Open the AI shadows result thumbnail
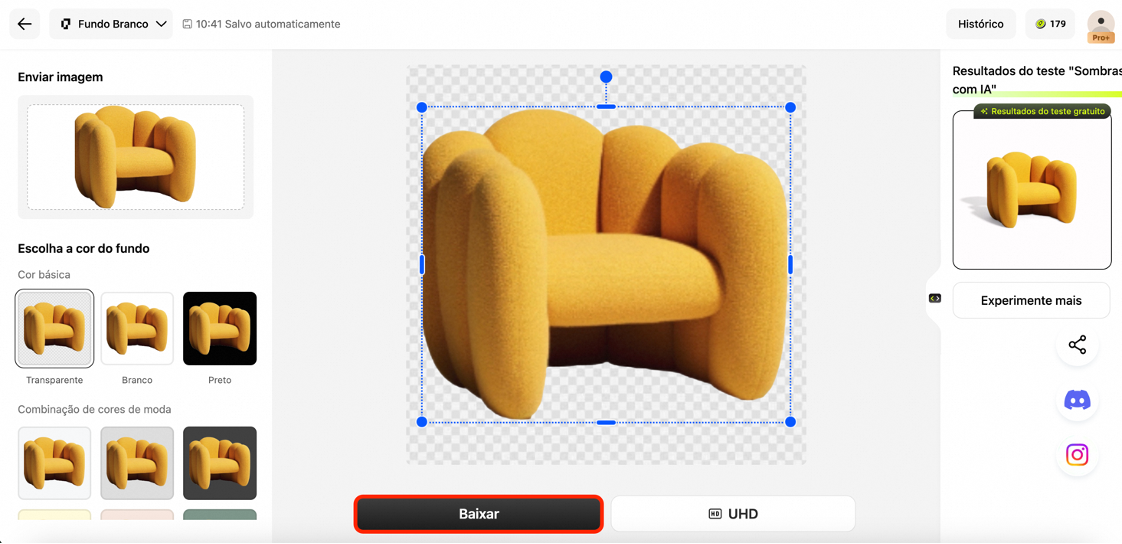Screen dimensions: 1122x544 (x=1031, y=190)
